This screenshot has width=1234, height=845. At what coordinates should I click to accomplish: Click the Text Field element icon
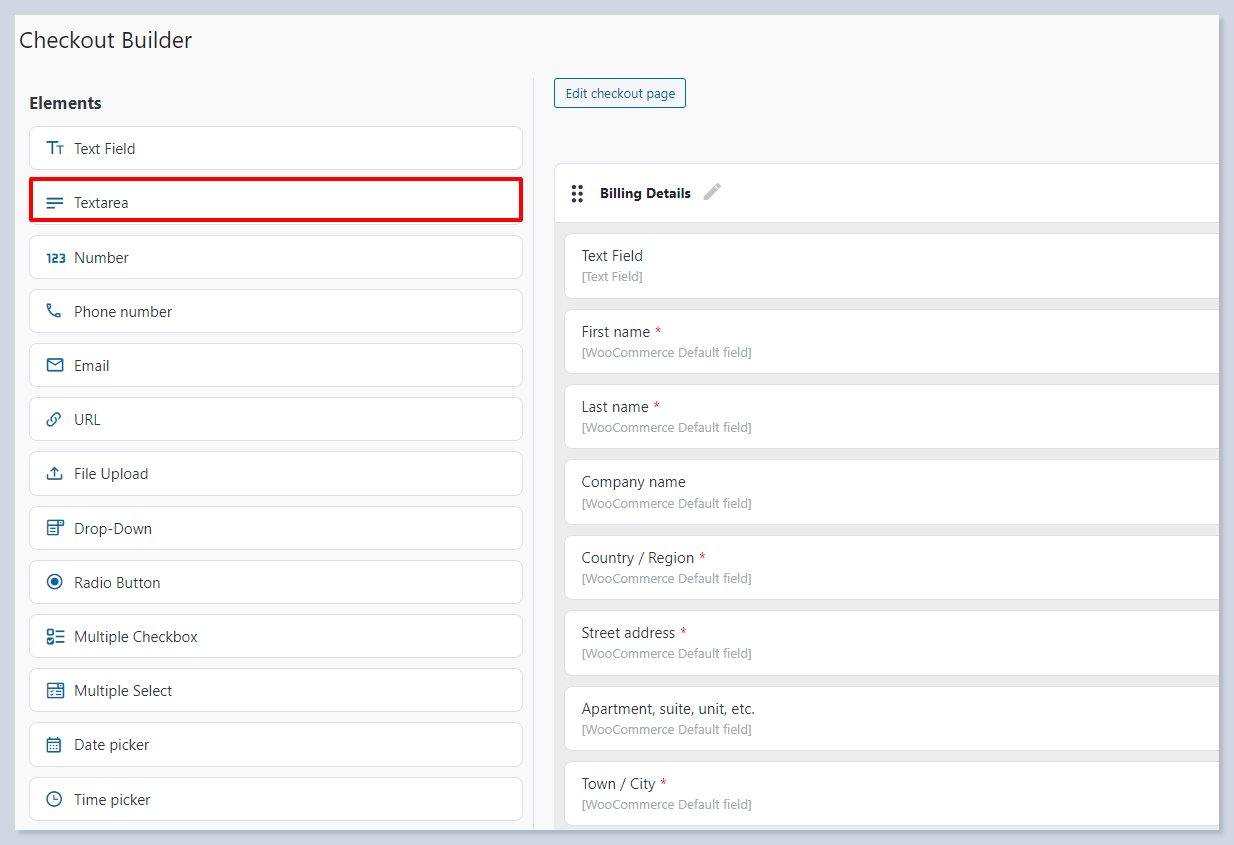(55, 148)
